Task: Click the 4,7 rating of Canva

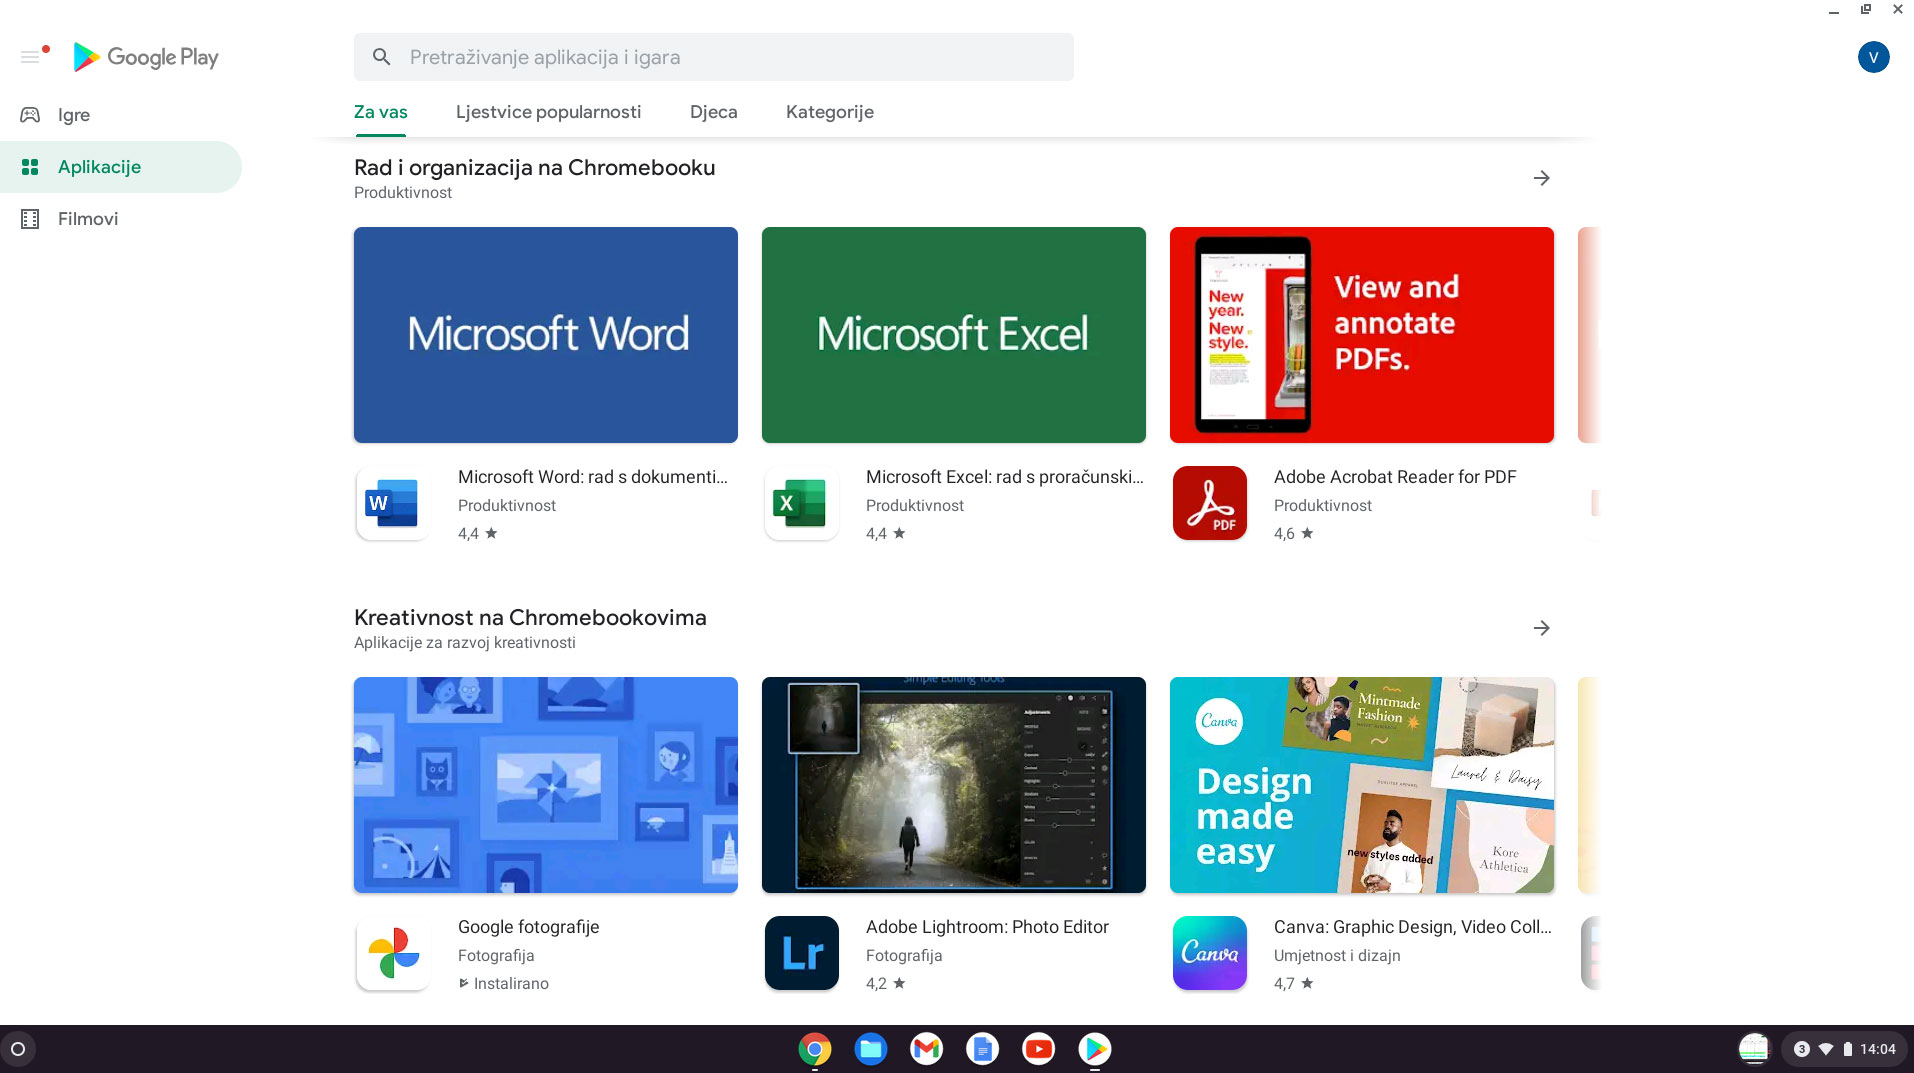Action: [x=1293, y=983]
